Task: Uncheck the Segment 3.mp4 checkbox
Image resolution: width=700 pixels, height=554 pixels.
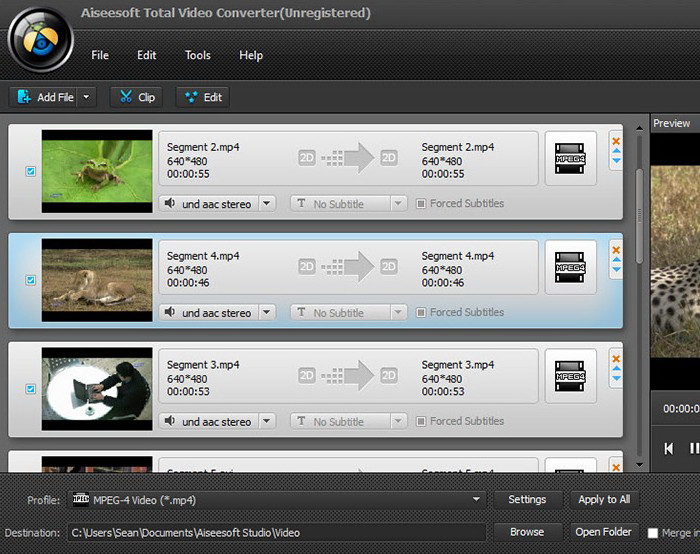Action: [30, 389]
